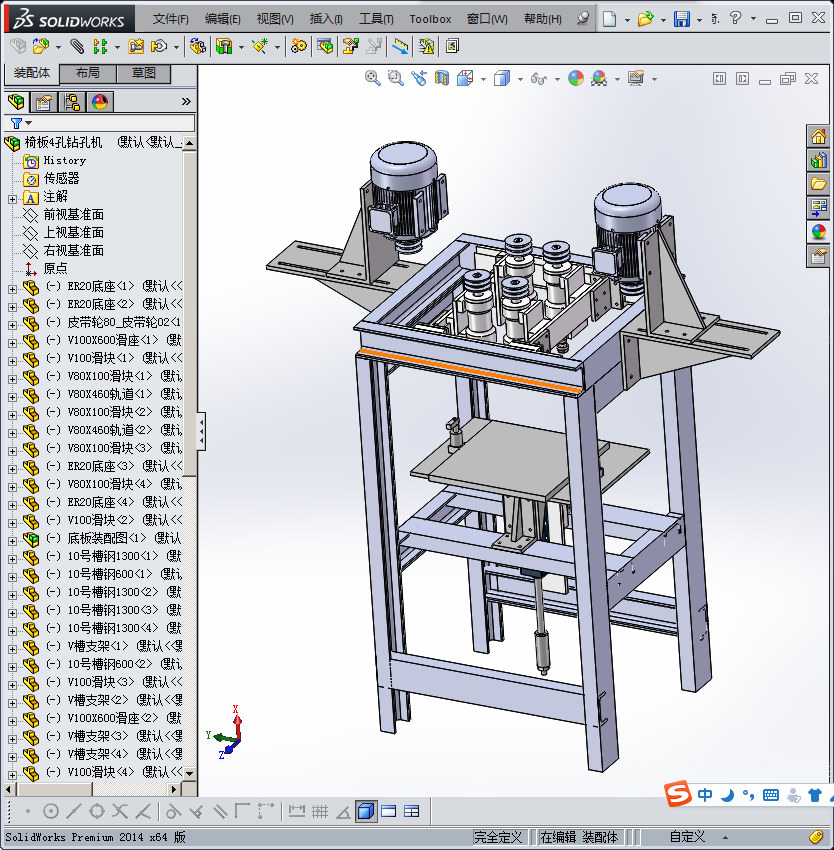Image resolution: width=834 pixels, height=850 pixels.
Task: Click the Save floppy disk icon
Action: tap(681, 19)
